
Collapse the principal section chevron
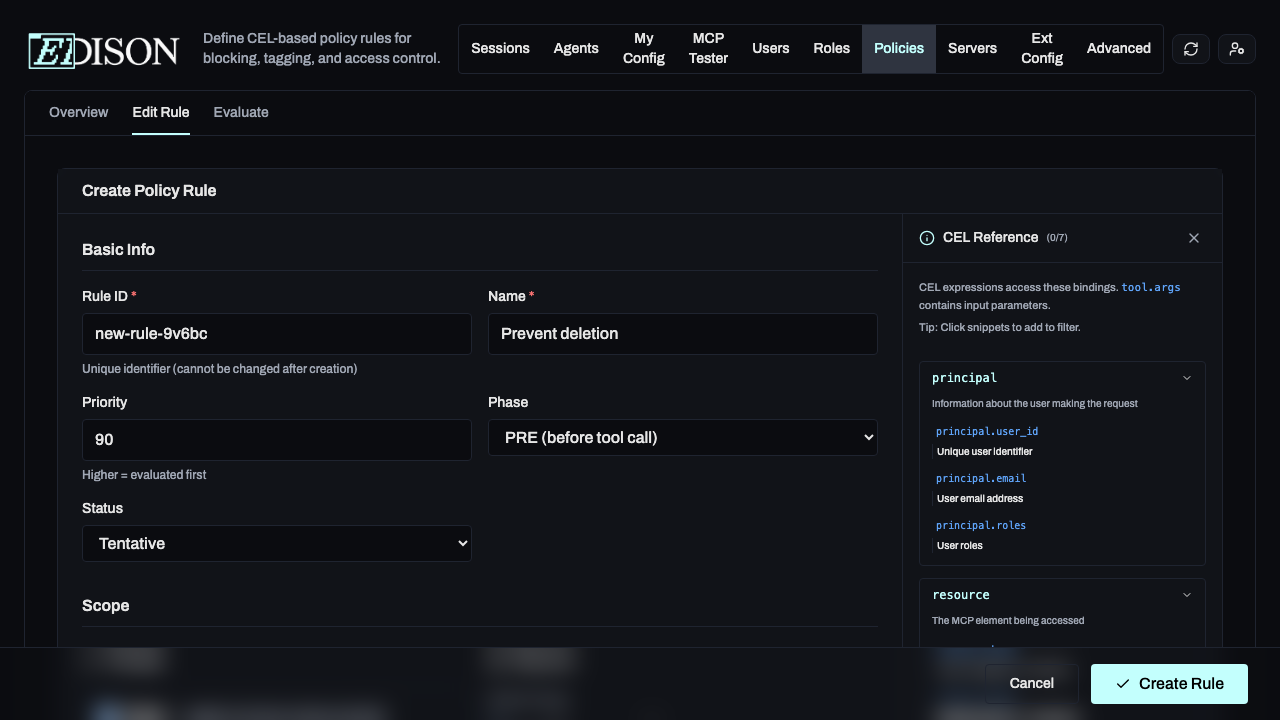pyautogui.click(x=1187, y=378)
